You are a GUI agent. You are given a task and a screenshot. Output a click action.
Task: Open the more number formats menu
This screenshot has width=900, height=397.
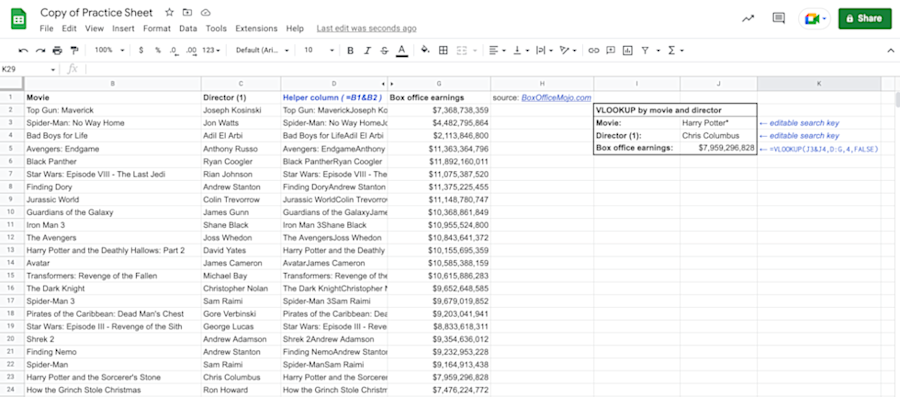coord(211,50)
